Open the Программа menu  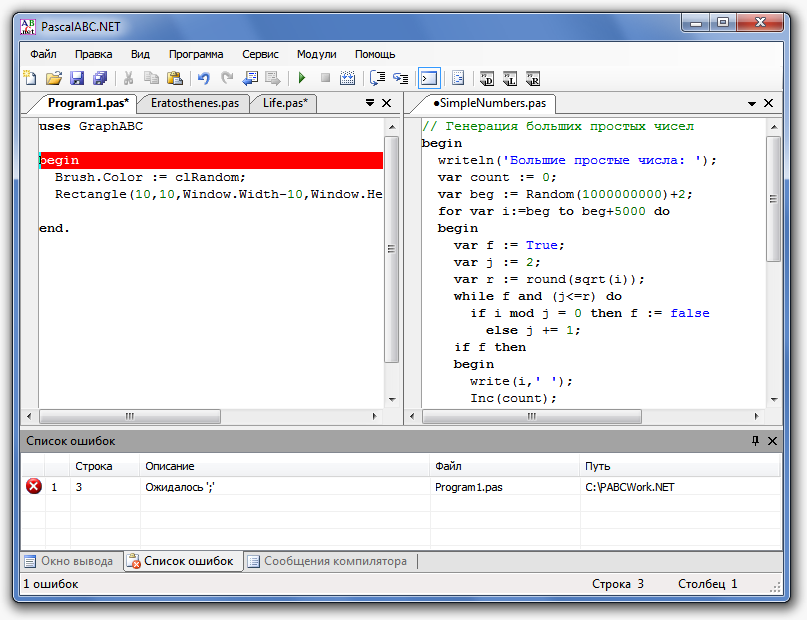click(196, 54)
